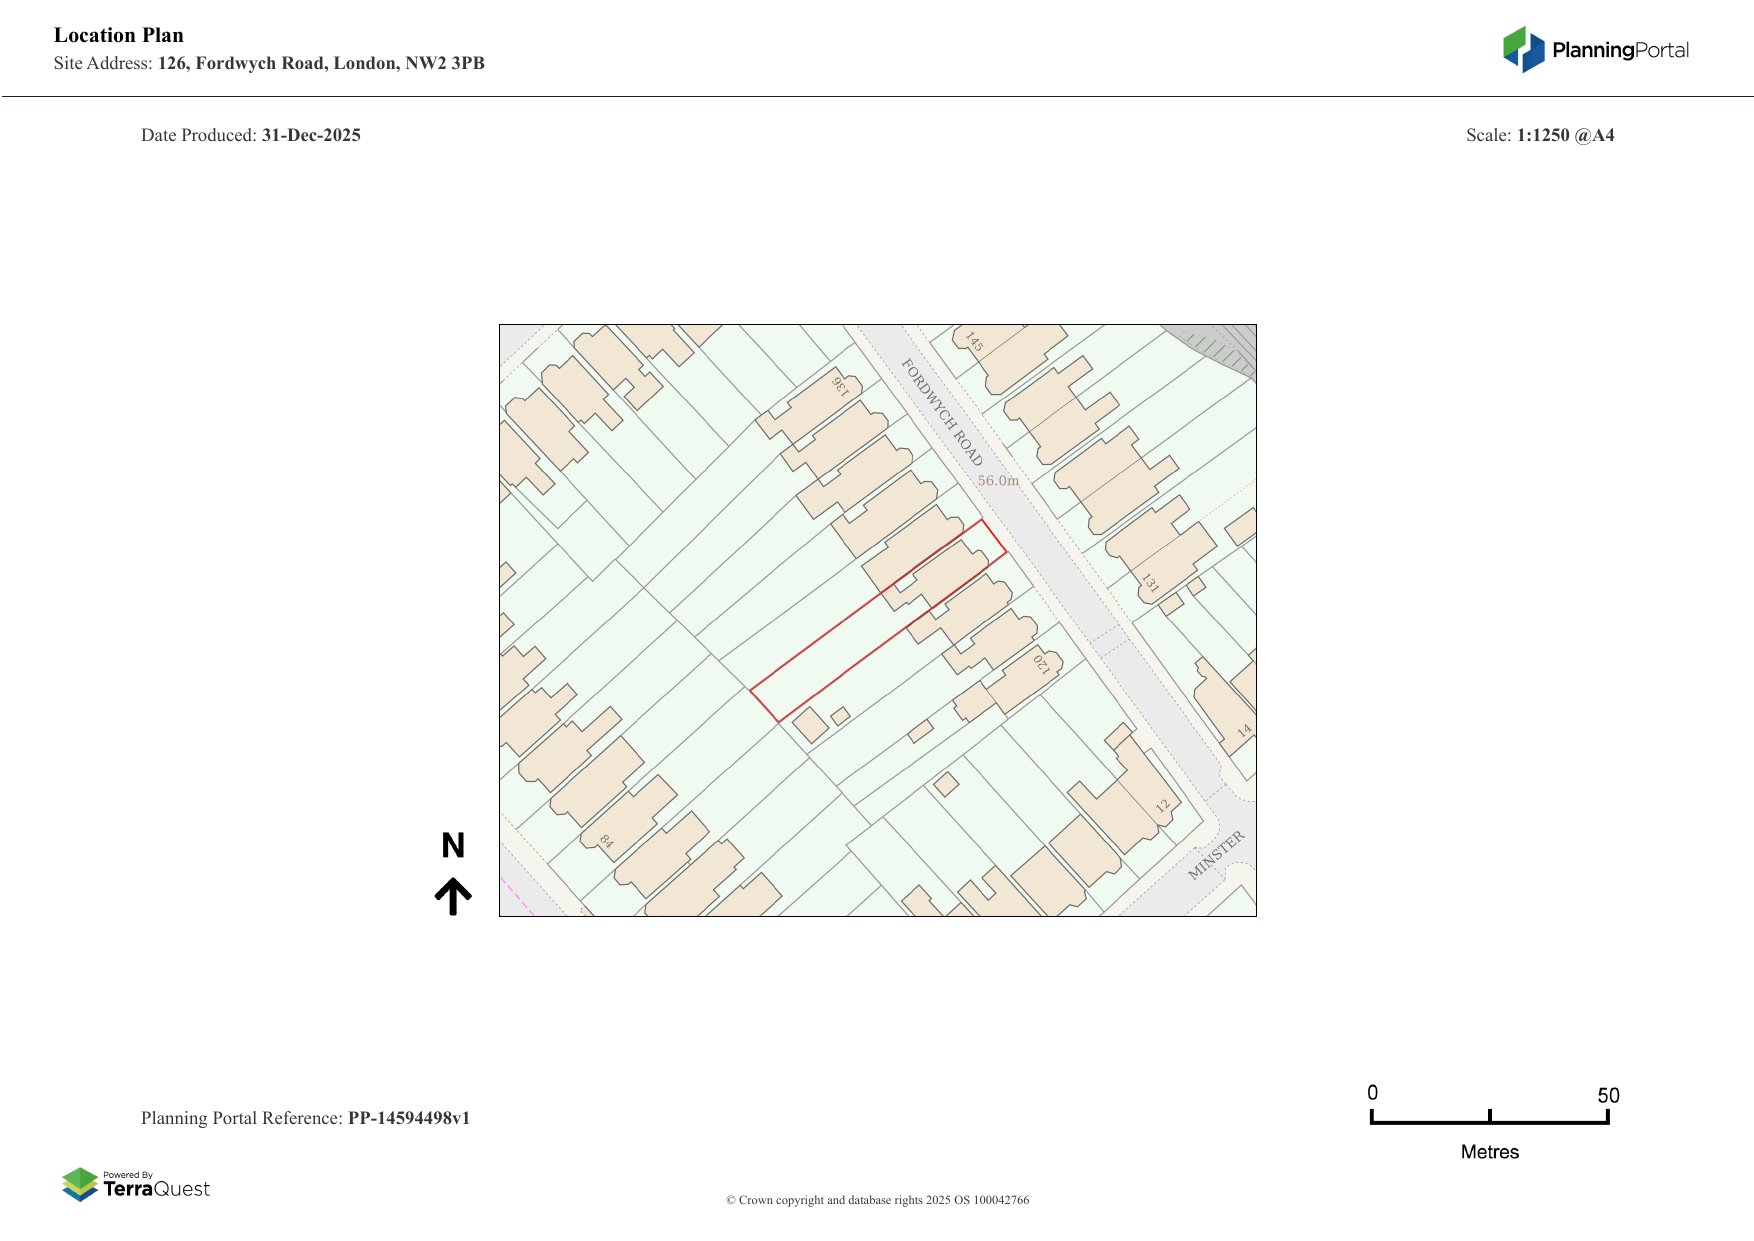Image resolution: width=1754 pixels, height=1241 pixels.
Task: Click the scale bar midpoint tick
Action: click(x=1489, y=1116)
